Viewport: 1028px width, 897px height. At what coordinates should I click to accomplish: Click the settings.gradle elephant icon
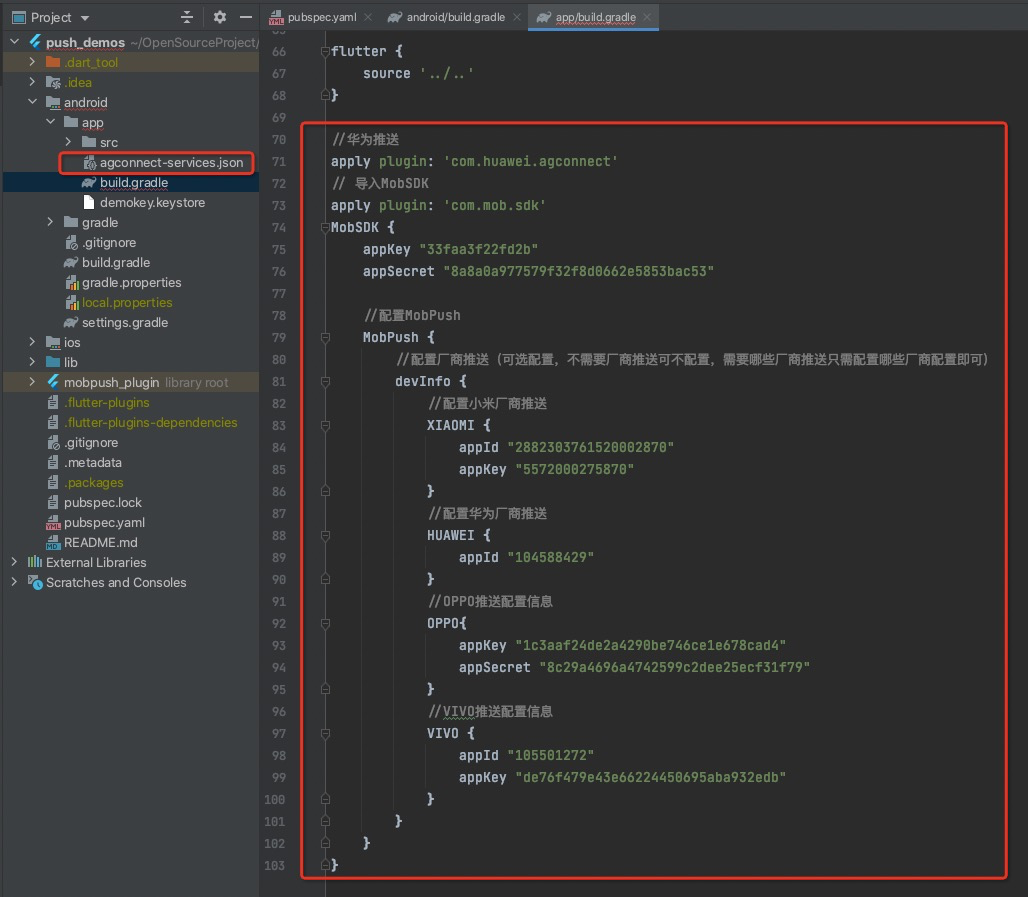71,322
